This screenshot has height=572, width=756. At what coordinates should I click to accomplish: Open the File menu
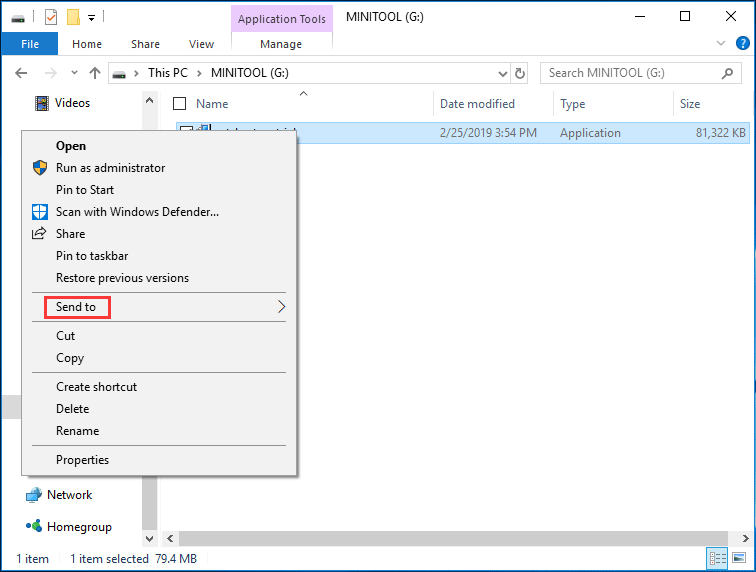tap(30, 44)
